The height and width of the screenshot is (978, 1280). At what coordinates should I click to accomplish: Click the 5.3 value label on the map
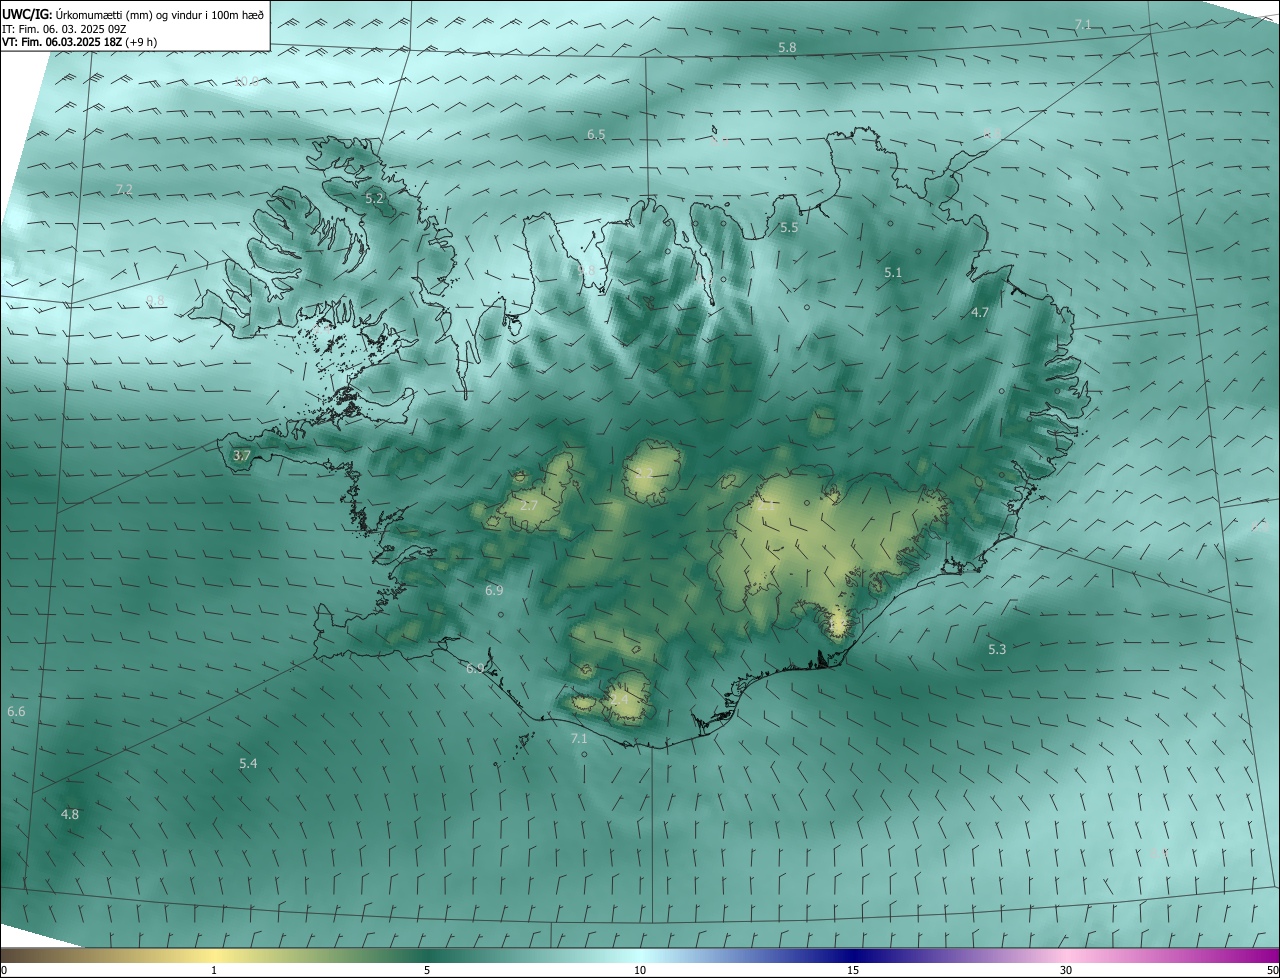[997, 650]
